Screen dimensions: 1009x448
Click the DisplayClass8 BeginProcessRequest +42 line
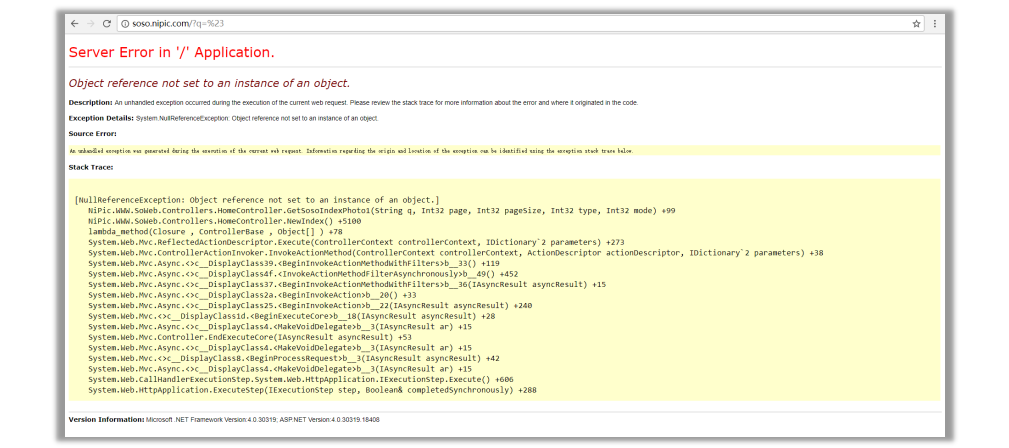[x=294, y=358]
